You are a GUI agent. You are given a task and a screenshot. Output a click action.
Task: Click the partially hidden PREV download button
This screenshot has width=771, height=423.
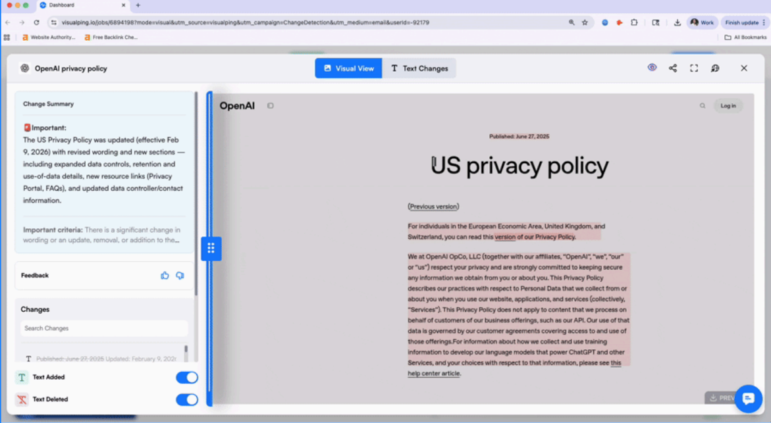(721, 397)
